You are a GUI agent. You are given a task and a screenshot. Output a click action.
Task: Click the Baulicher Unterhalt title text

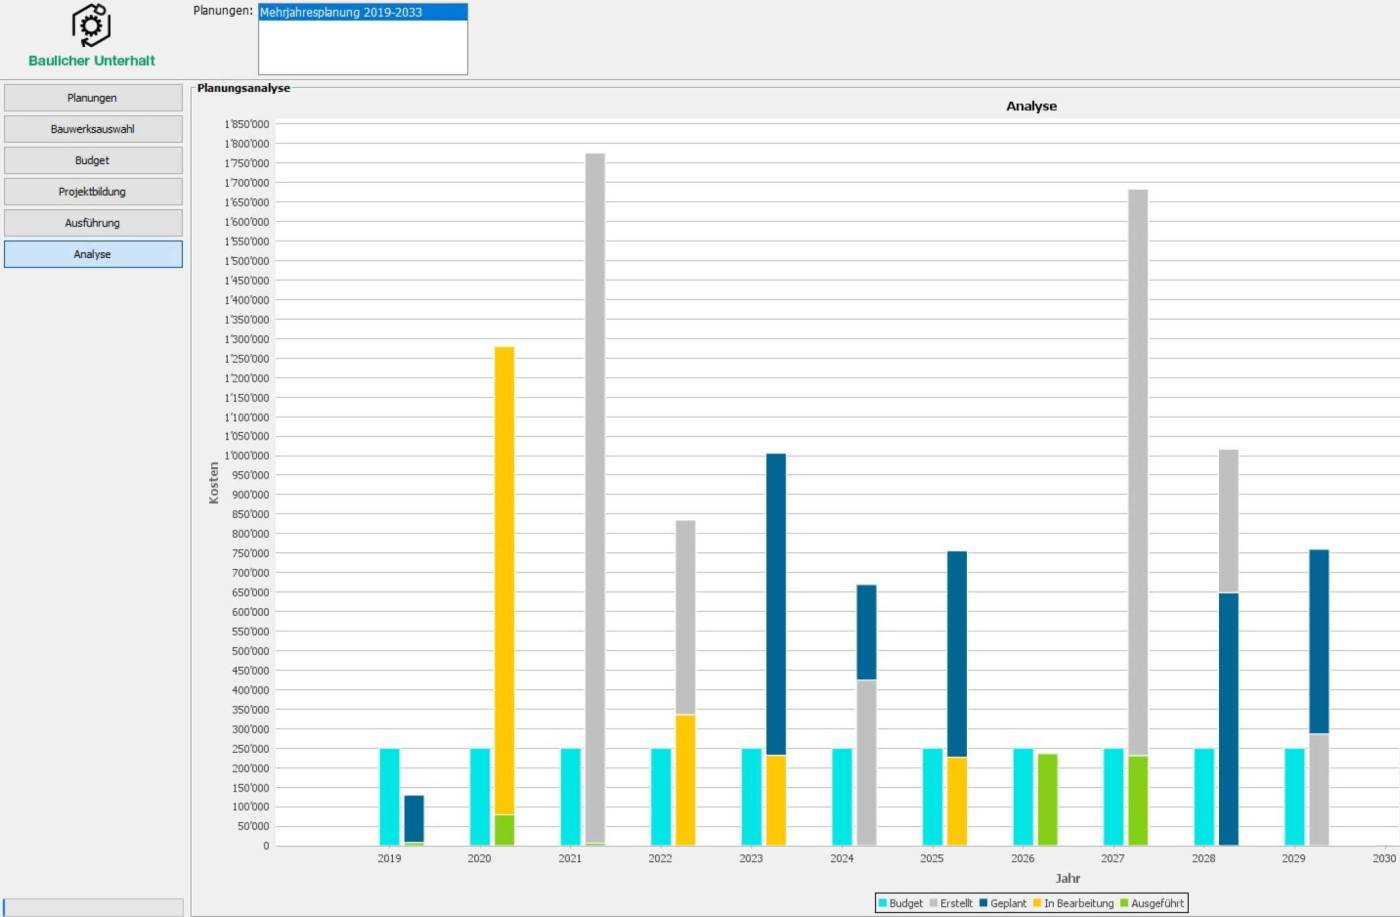[x=92, y=60]
